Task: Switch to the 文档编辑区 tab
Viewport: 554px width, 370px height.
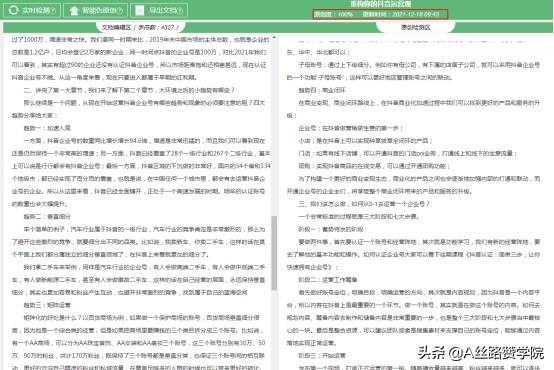Action: pos(140,27)
